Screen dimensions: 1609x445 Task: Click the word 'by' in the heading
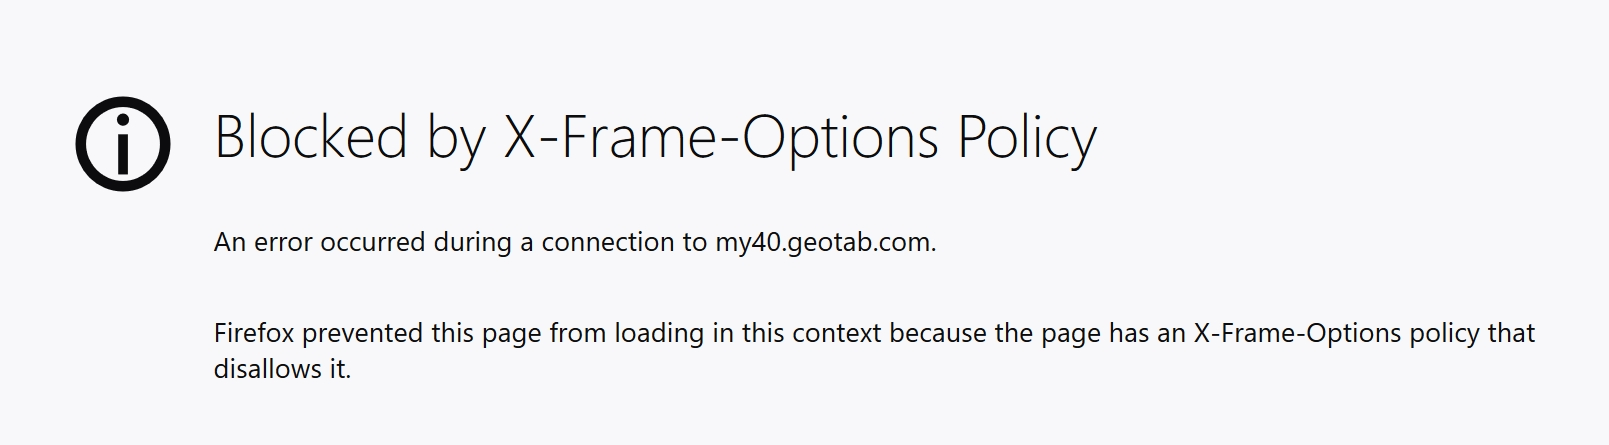click(455, 138)
